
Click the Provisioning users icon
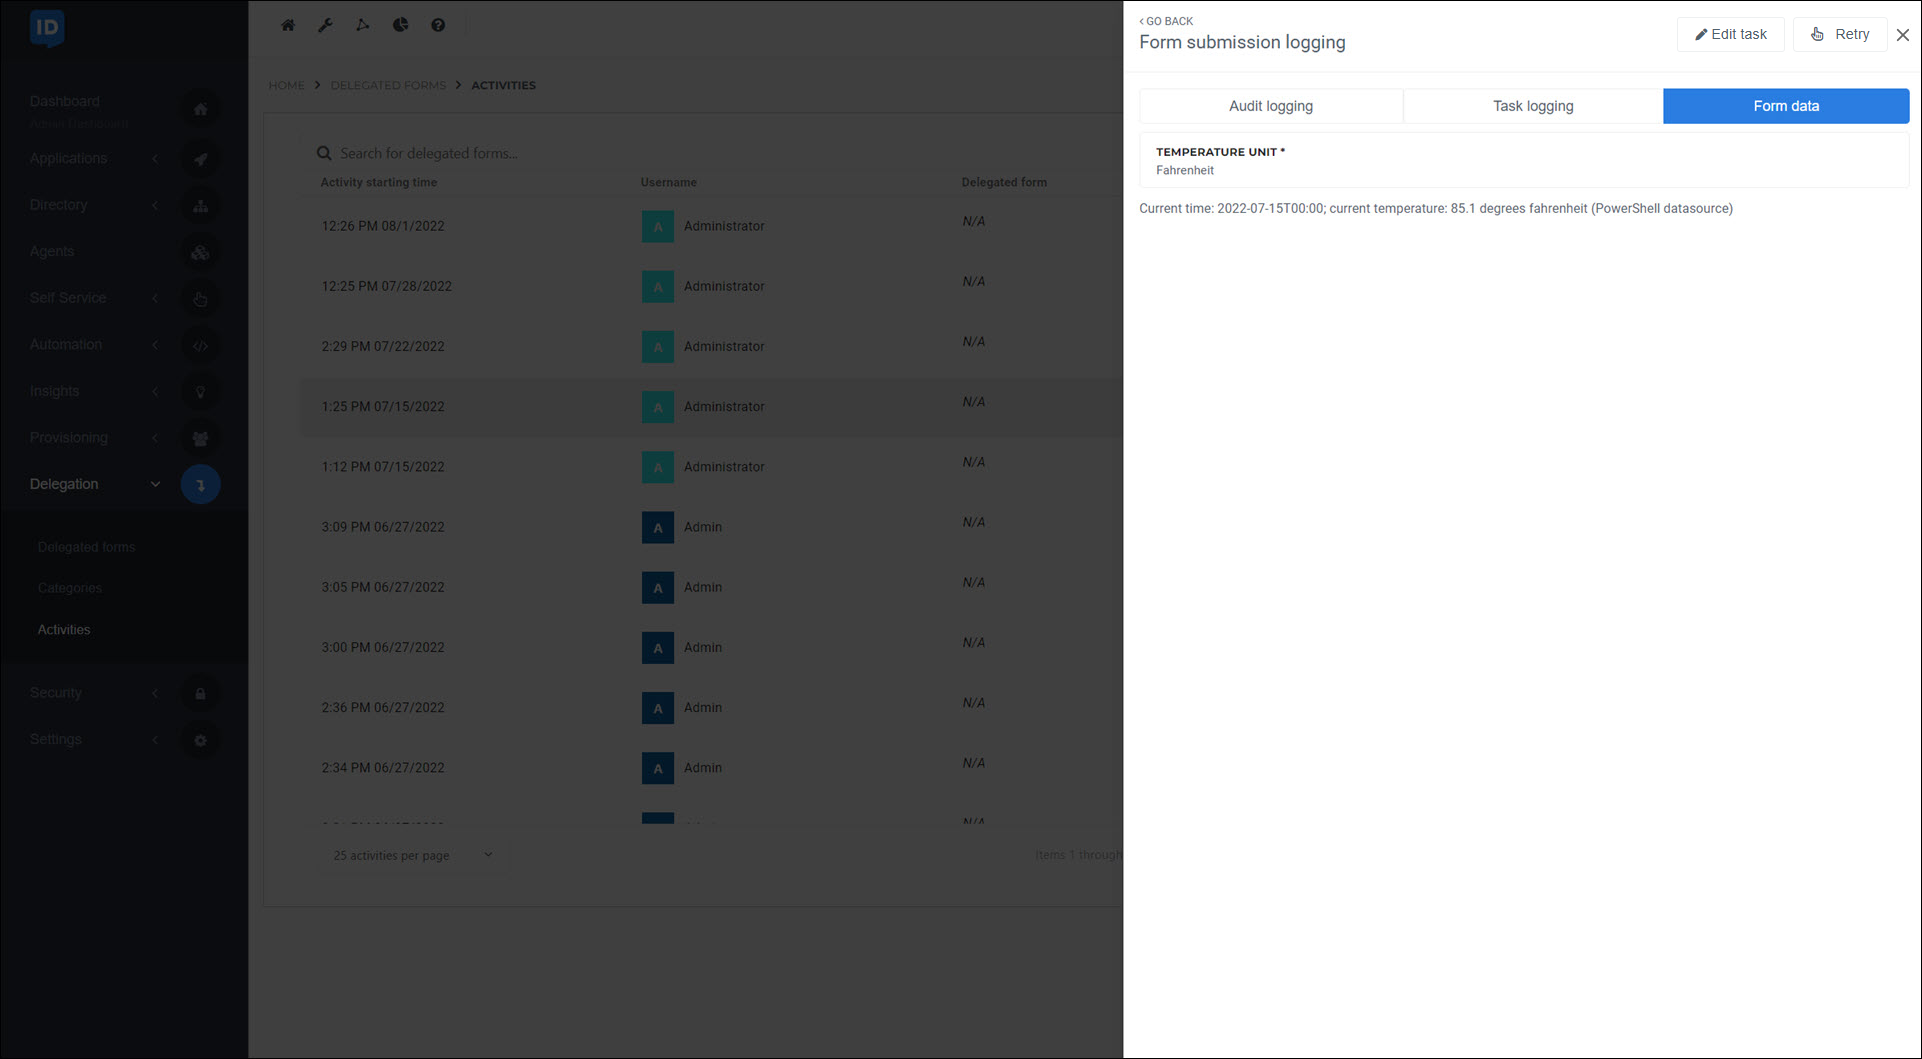[200, 438]
